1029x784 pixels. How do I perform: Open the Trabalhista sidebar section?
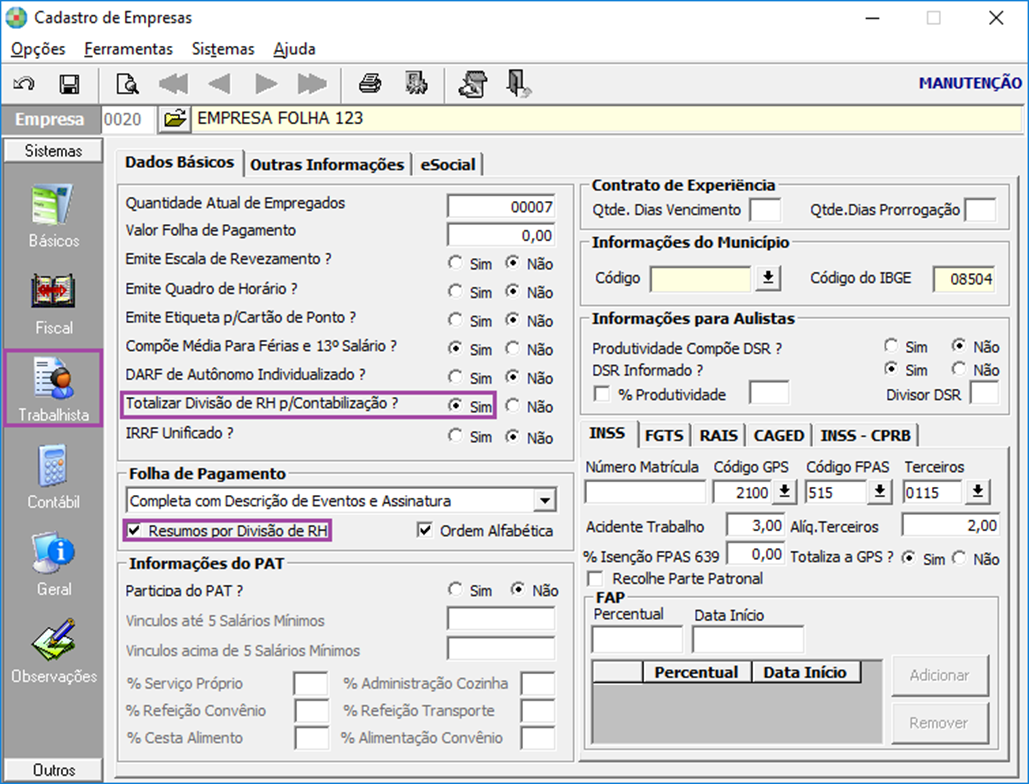53,388
